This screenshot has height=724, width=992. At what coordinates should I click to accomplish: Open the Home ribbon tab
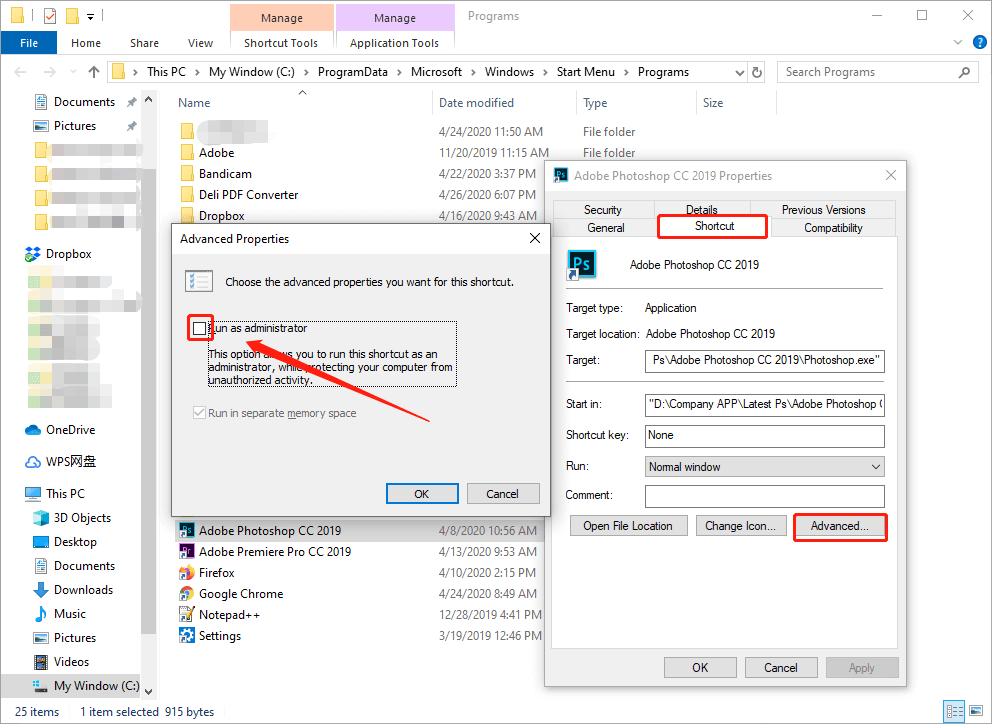click(x=86, y=43)
